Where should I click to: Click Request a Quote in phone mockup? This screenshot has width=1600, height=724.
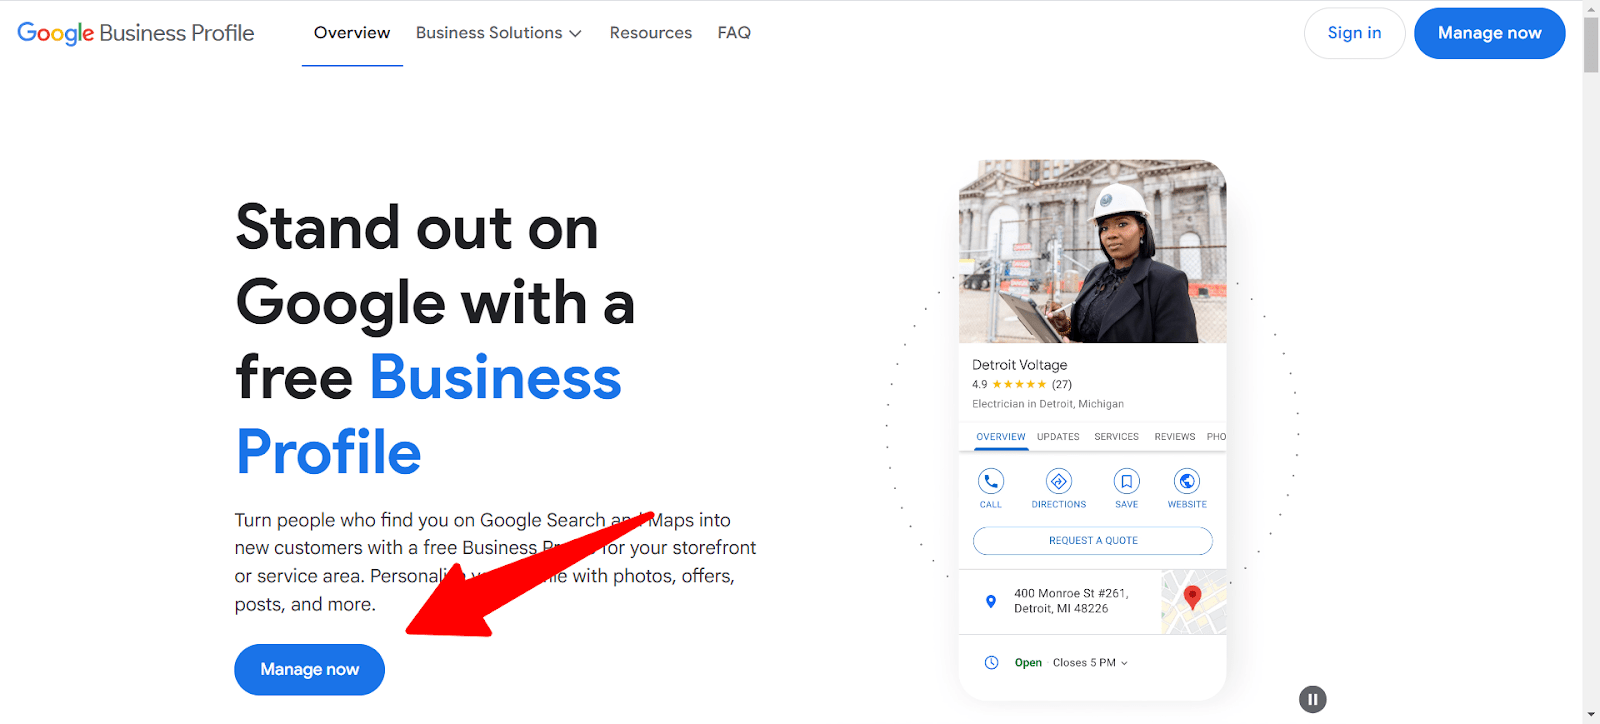click(1093, 541)
